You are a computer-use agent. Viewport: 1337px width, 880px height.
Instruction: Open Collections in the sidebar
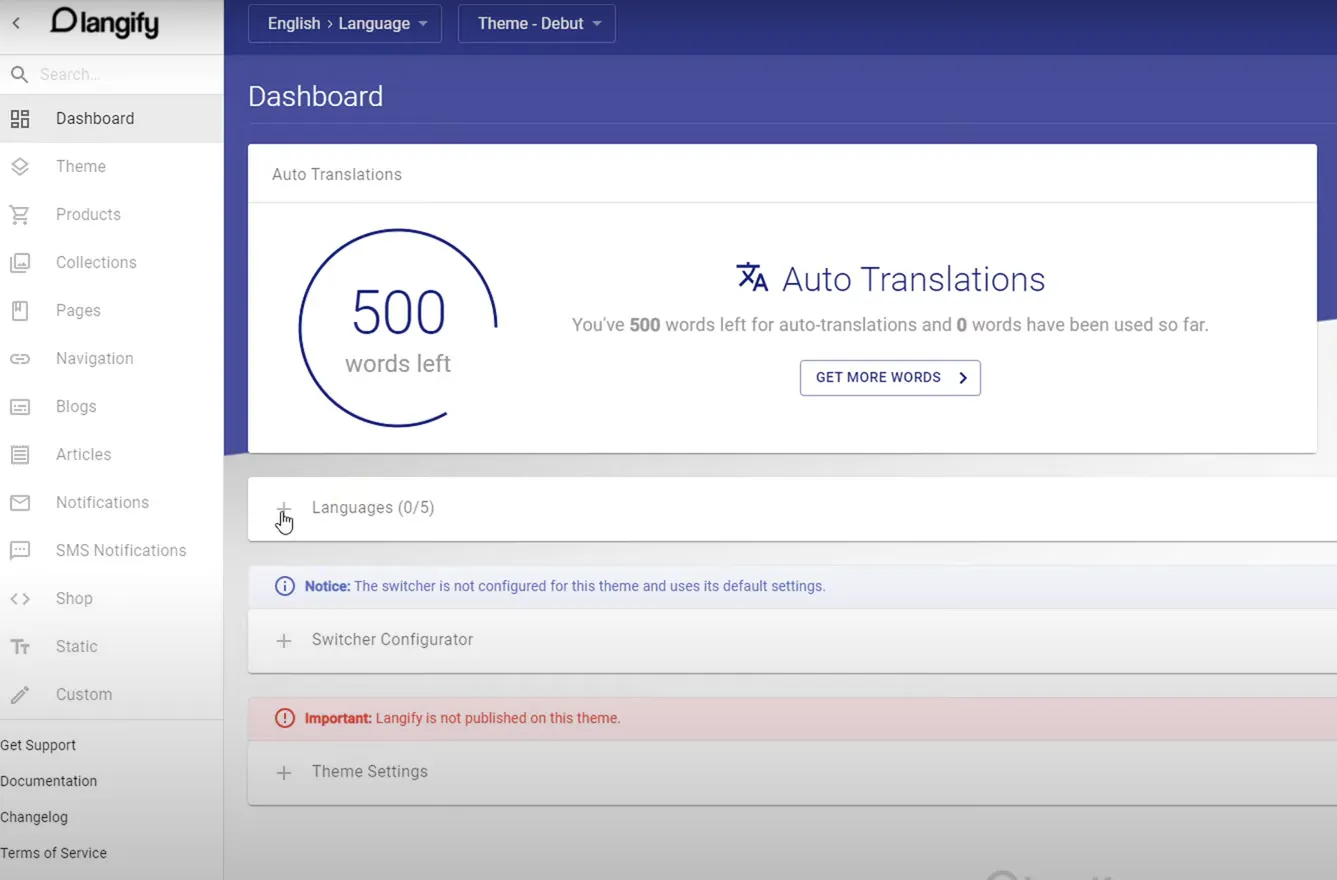tap(111, 263)
